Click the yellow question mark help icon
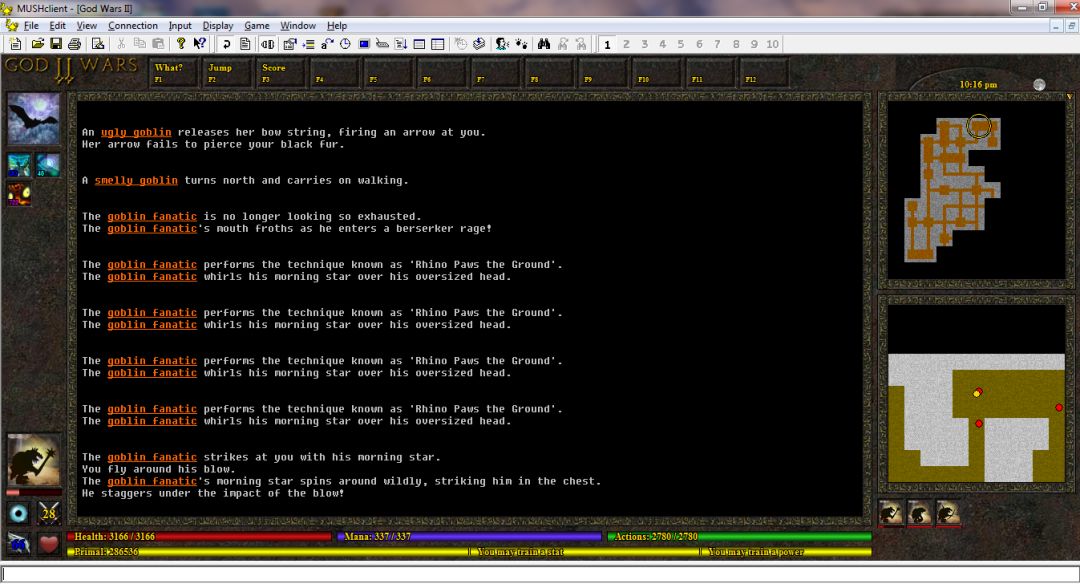Viewport: 1080px width, 584px height. click(180, 44)
